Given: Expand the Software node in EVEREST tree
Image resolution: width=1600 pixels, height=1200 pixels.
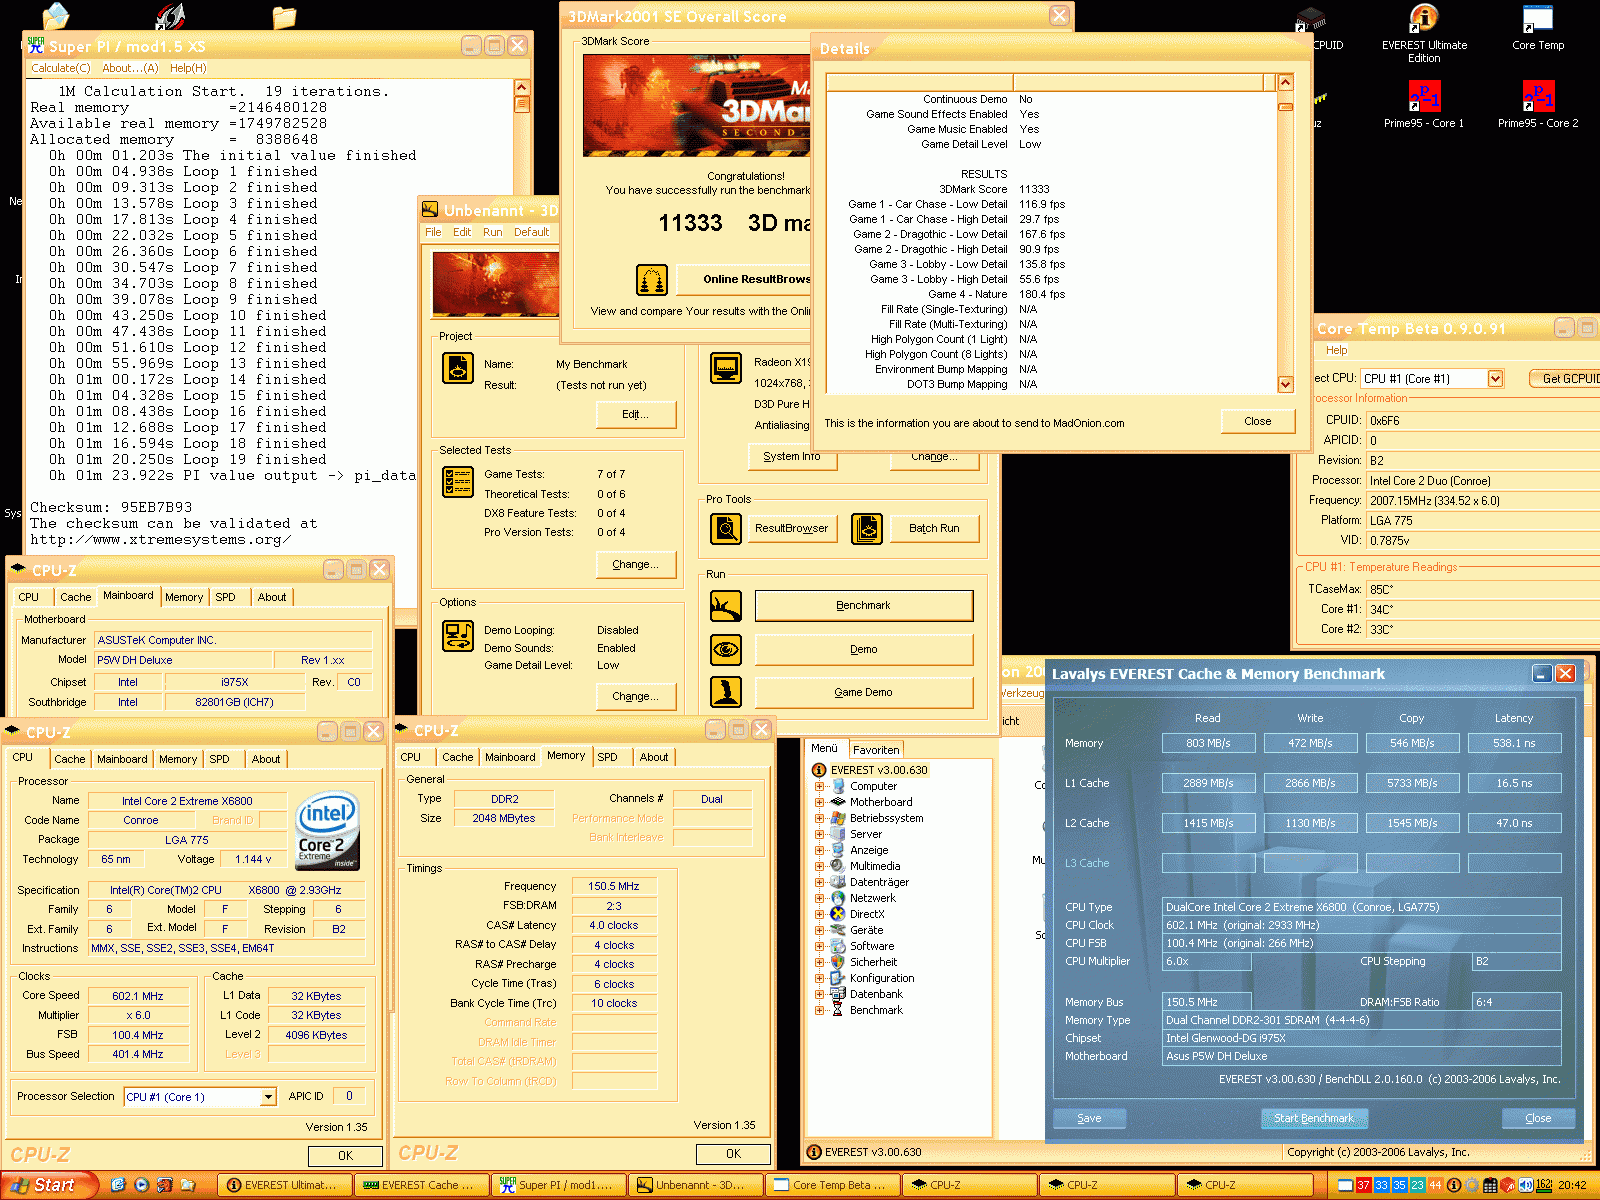Looking at the screenshot, I should point(820,946).
